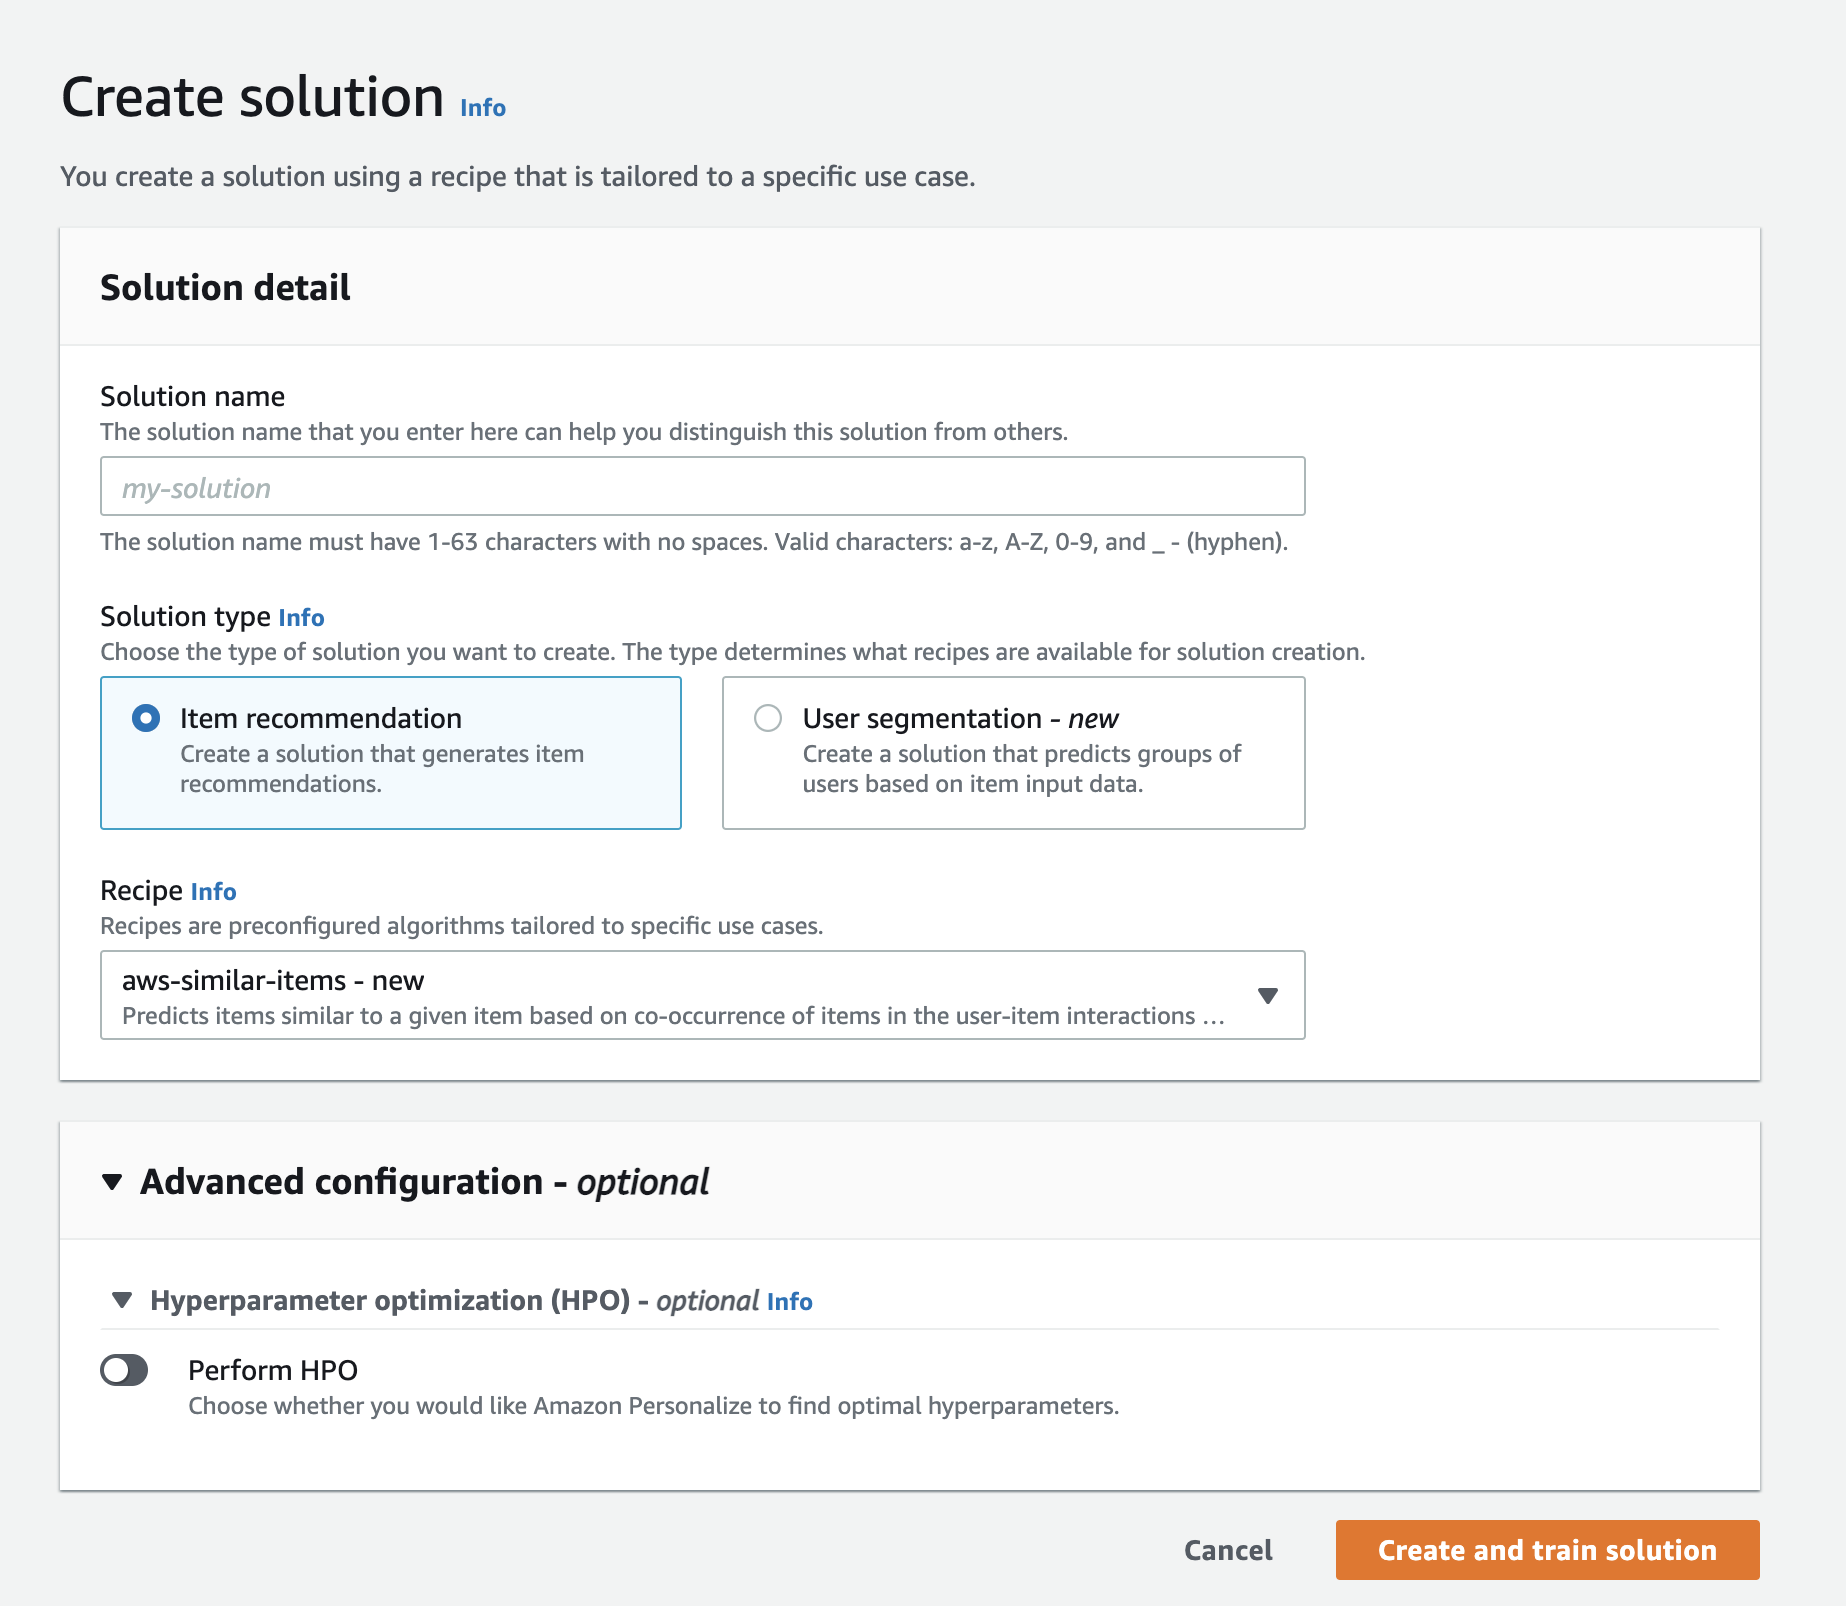The width and height of the screenshot is (1846, 1606).
Task: Click the Solution name field label
Action: coord(192,397)
